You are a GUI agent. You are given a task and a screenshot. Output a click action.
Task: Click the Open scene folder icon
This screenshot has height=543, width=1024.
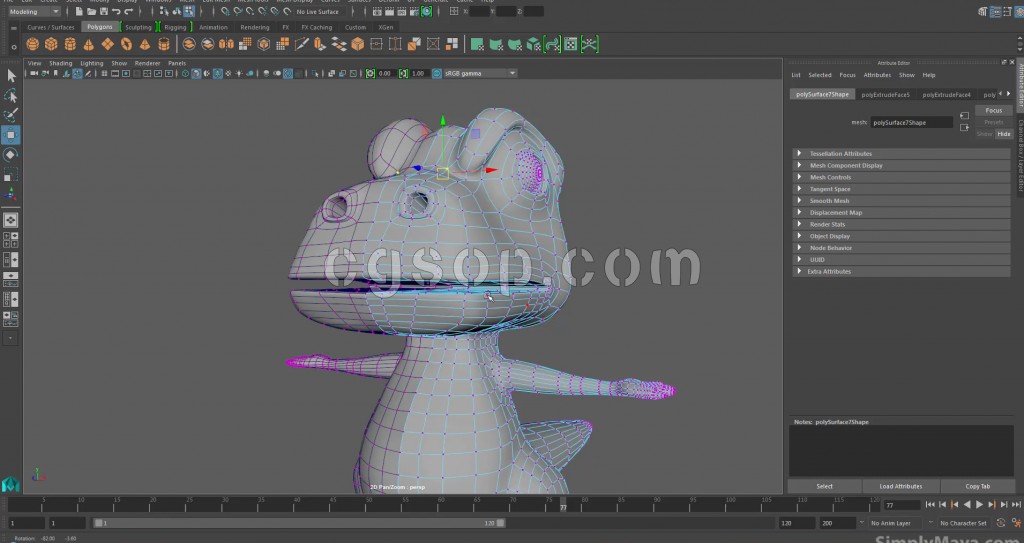click(91, 12)
